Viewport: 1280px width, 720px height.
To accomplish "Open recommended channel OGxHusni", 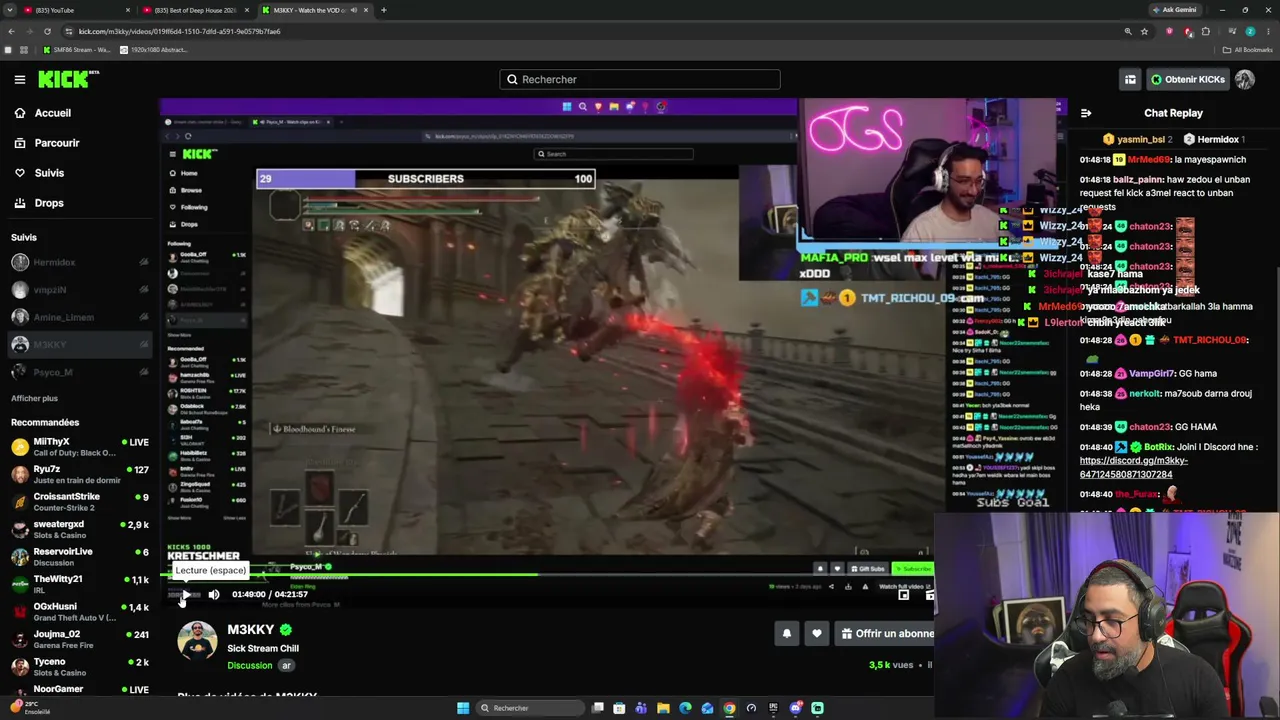I will [80, 612].
